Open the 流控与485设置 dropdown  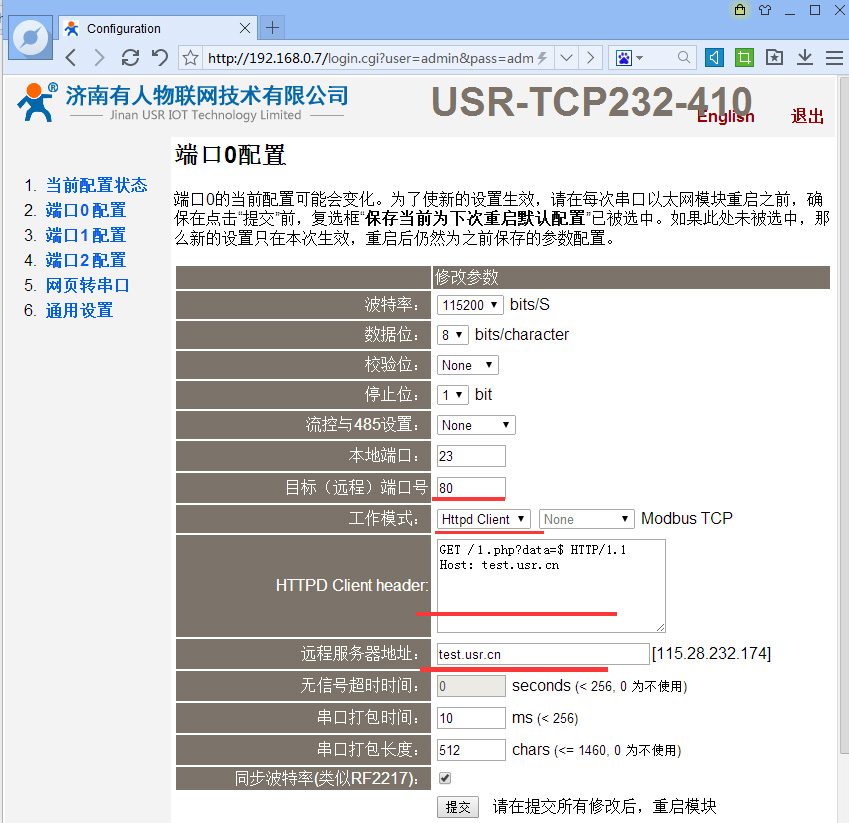point(476,425)
